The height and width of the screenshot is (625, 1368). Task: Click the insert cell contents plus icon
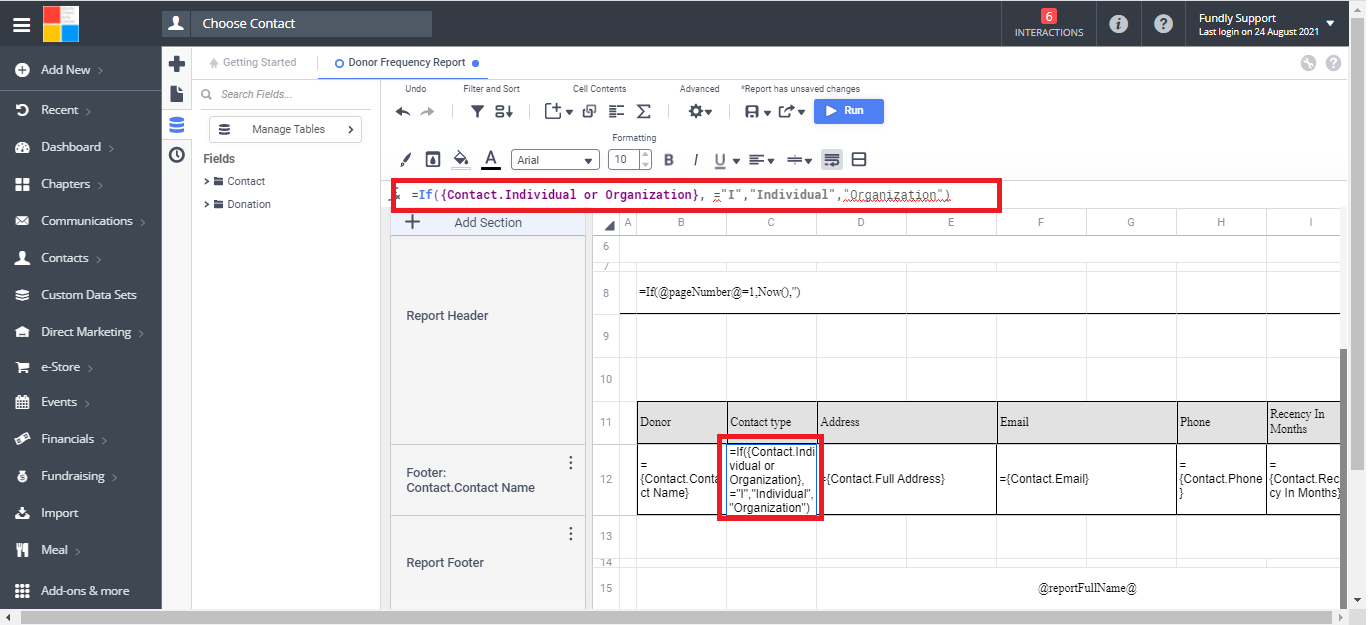(553, 111)
